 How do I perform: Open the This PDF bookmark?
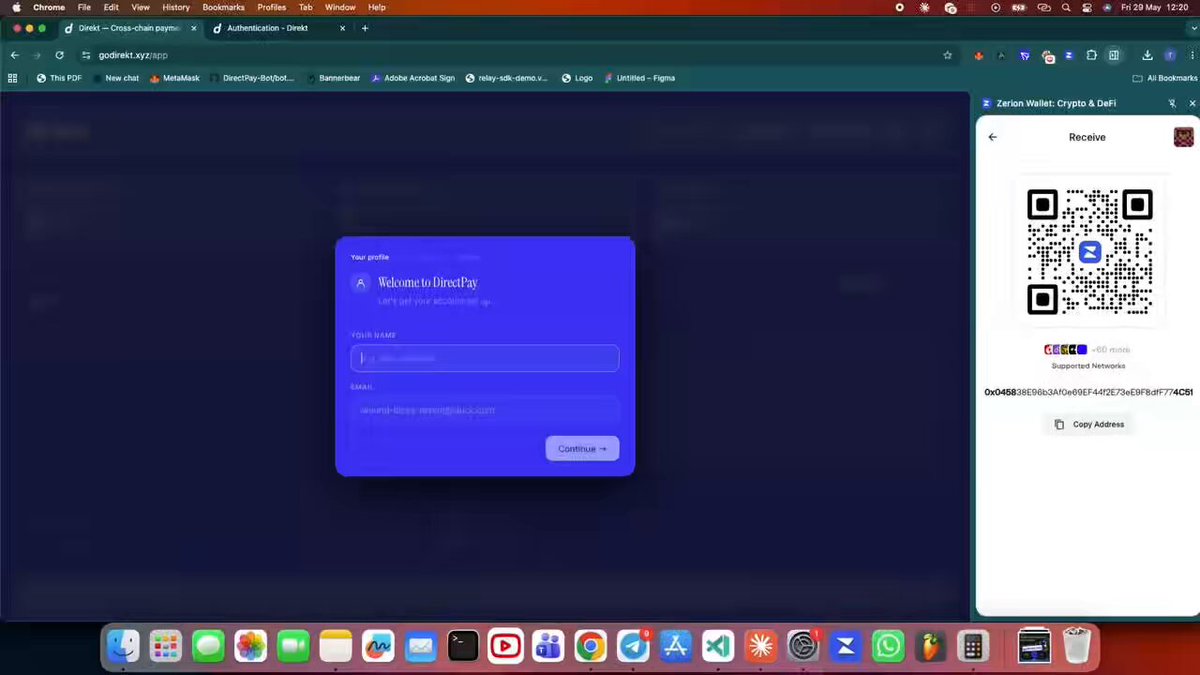[59, 78]
